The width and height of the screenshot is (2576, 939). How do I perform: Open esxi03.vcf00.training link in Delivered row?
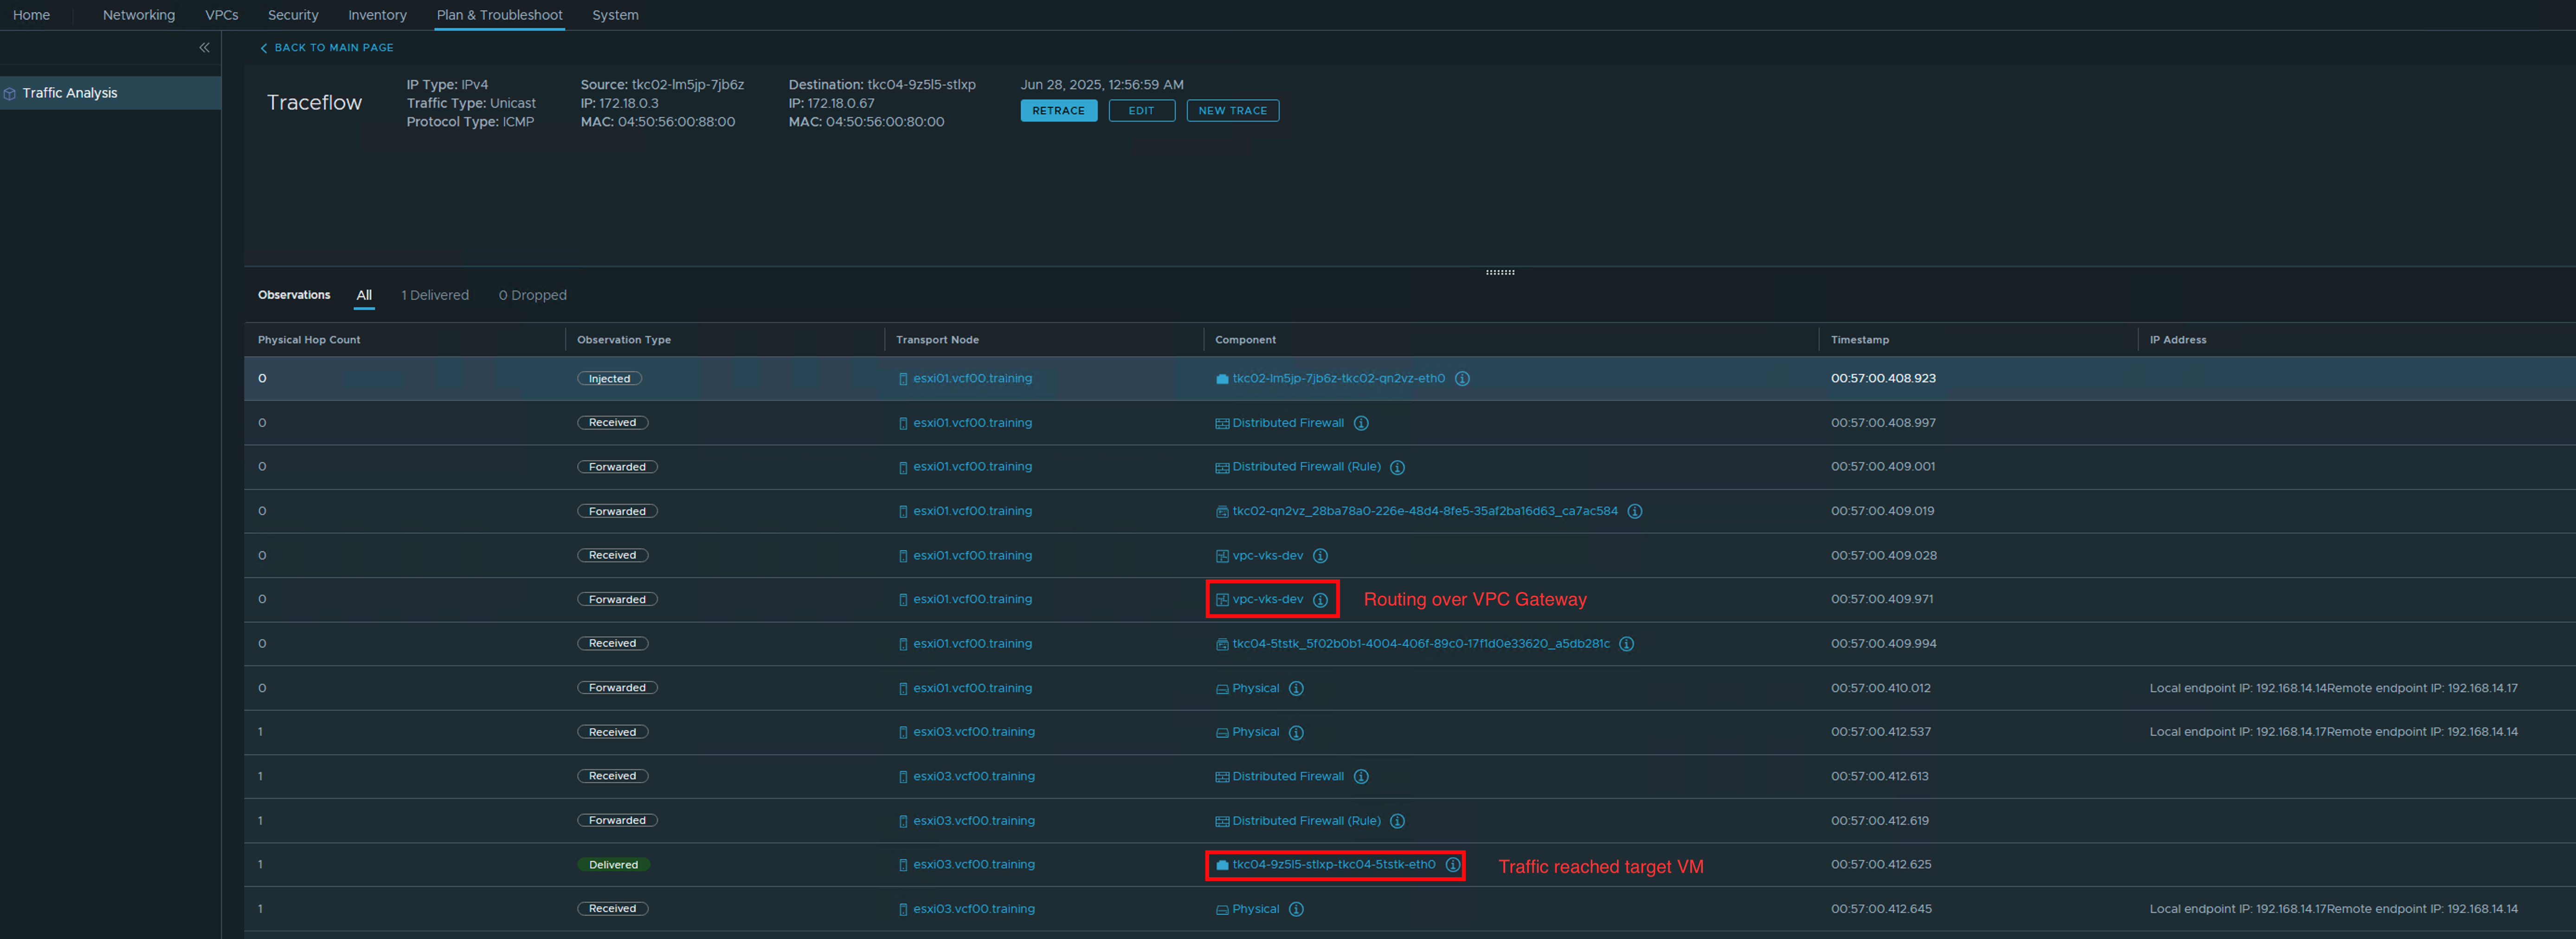(x=974, y=865)
